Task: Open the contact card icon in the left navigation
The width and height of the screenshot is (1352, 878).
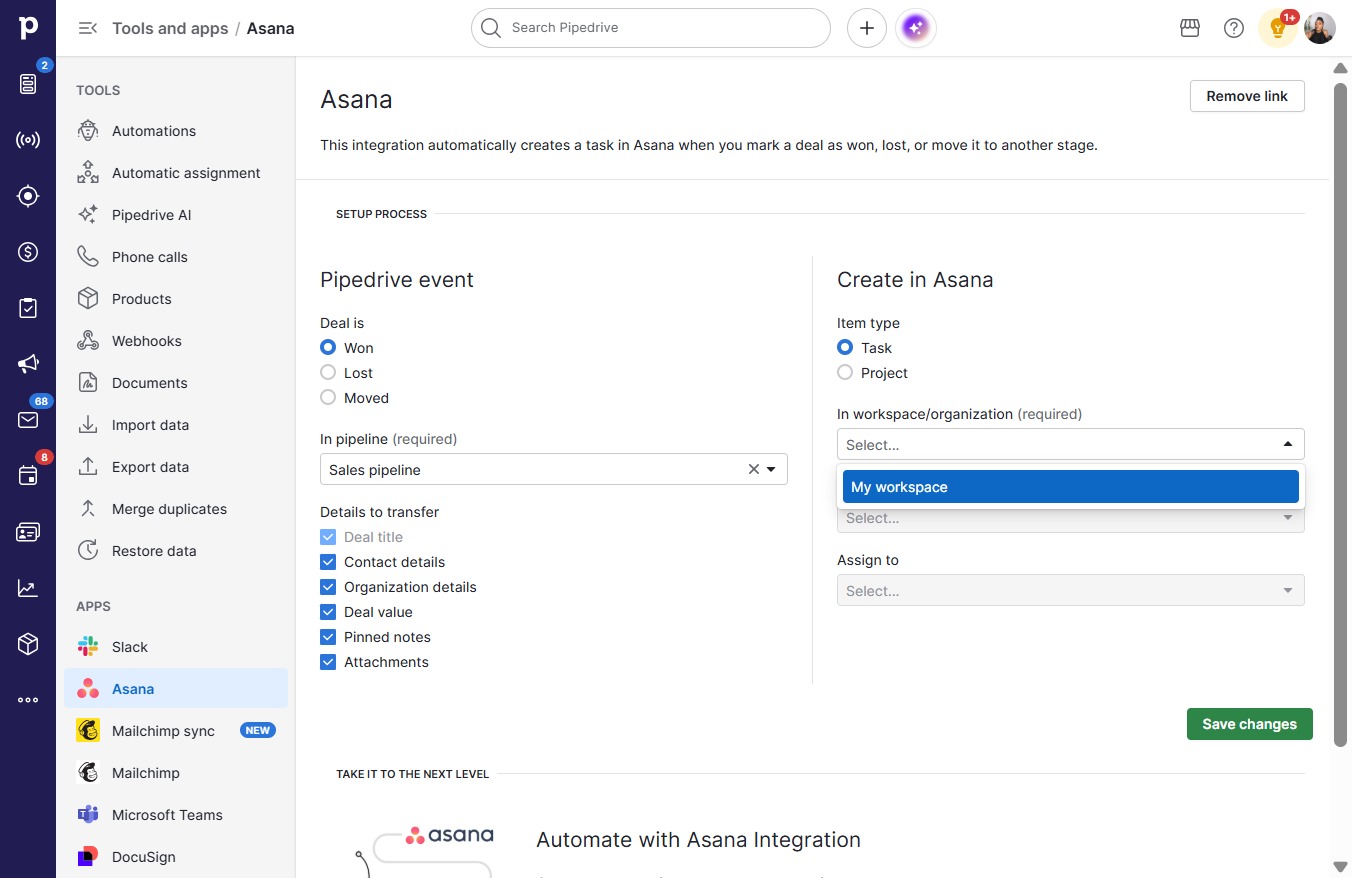Action: 28,532
